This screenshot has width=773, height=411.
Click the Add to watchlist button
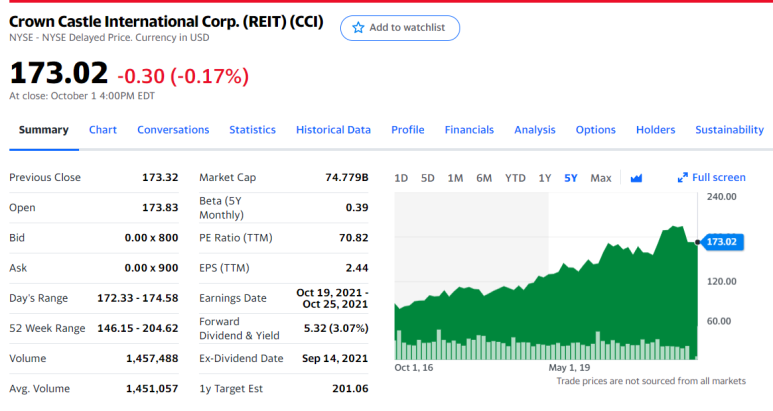pos(400,28)
